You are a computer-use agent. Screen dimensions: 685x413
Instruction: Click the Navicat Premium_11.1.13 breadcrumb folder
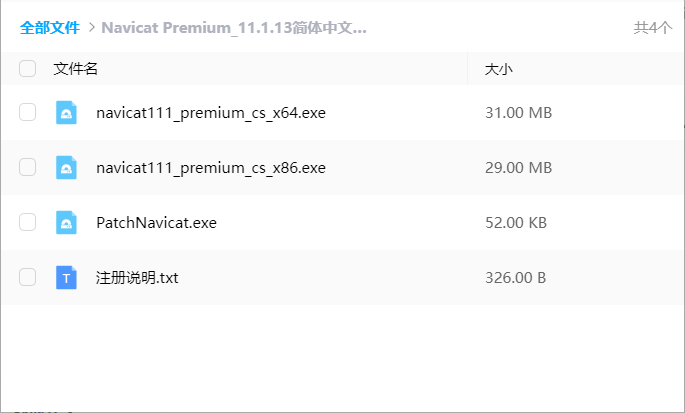click(x=234, y=28)
